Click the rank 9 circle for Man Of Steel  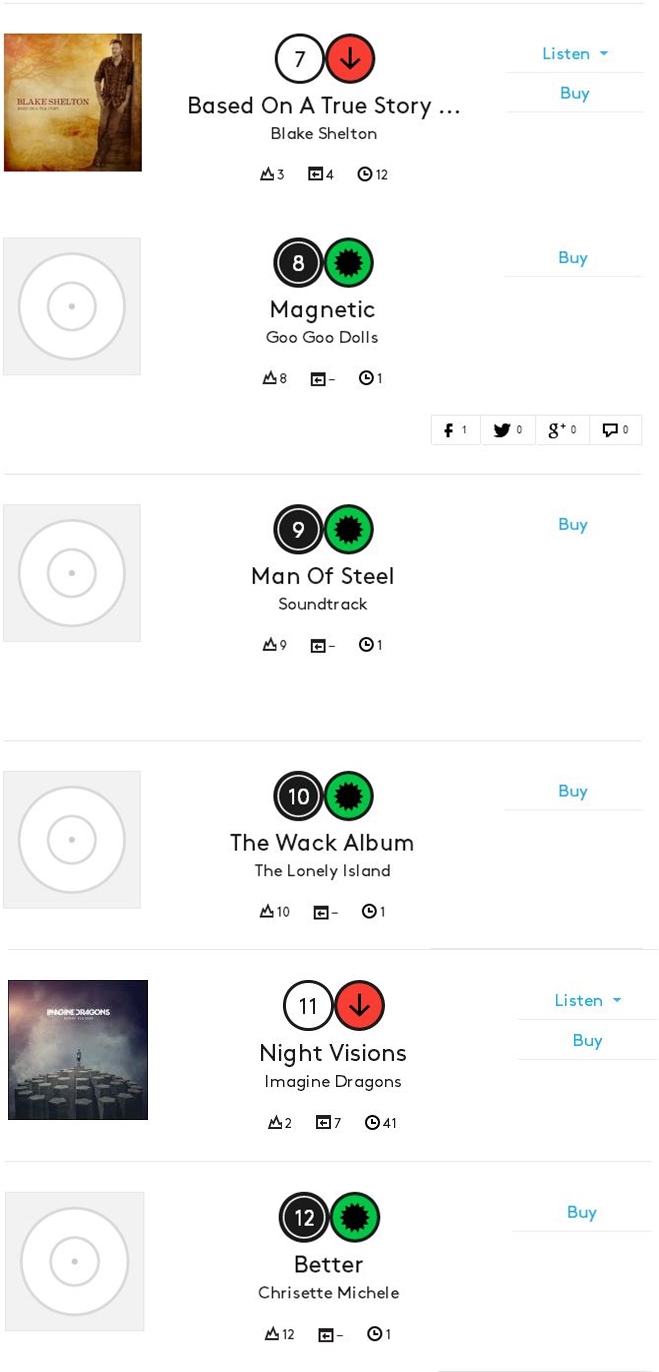298,529
